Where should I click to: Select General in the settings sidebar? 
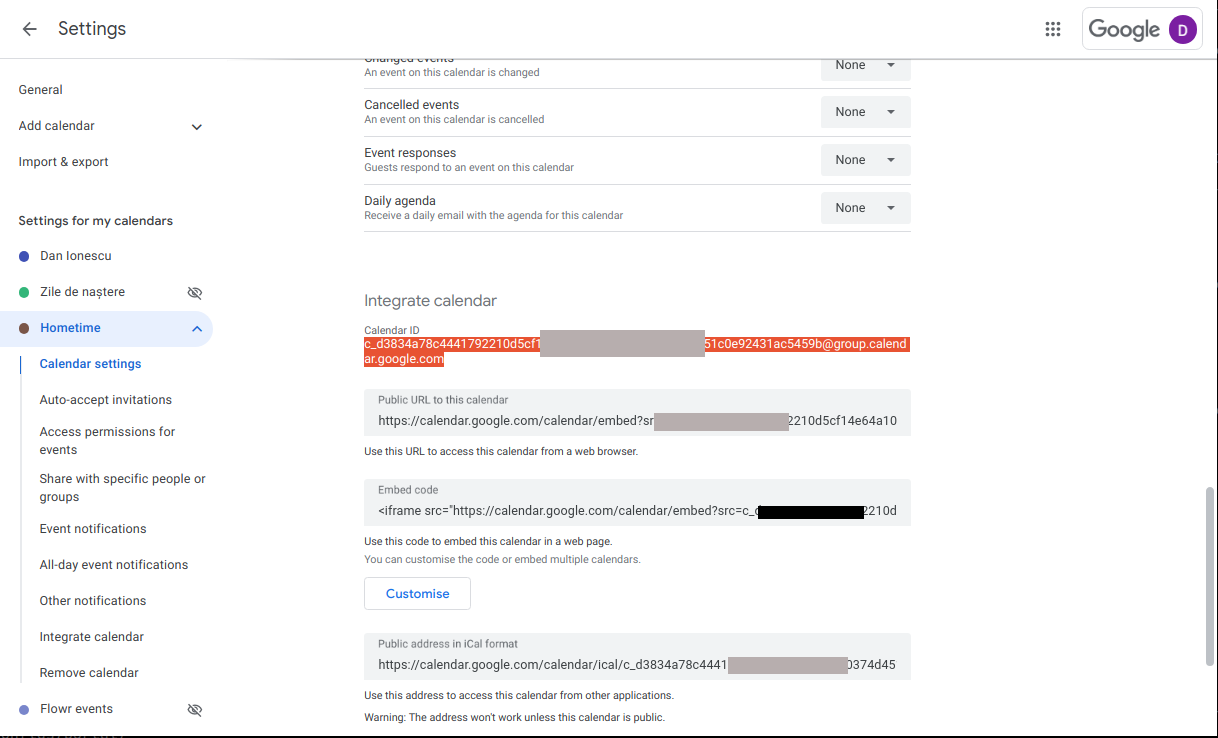click(40, 89)
